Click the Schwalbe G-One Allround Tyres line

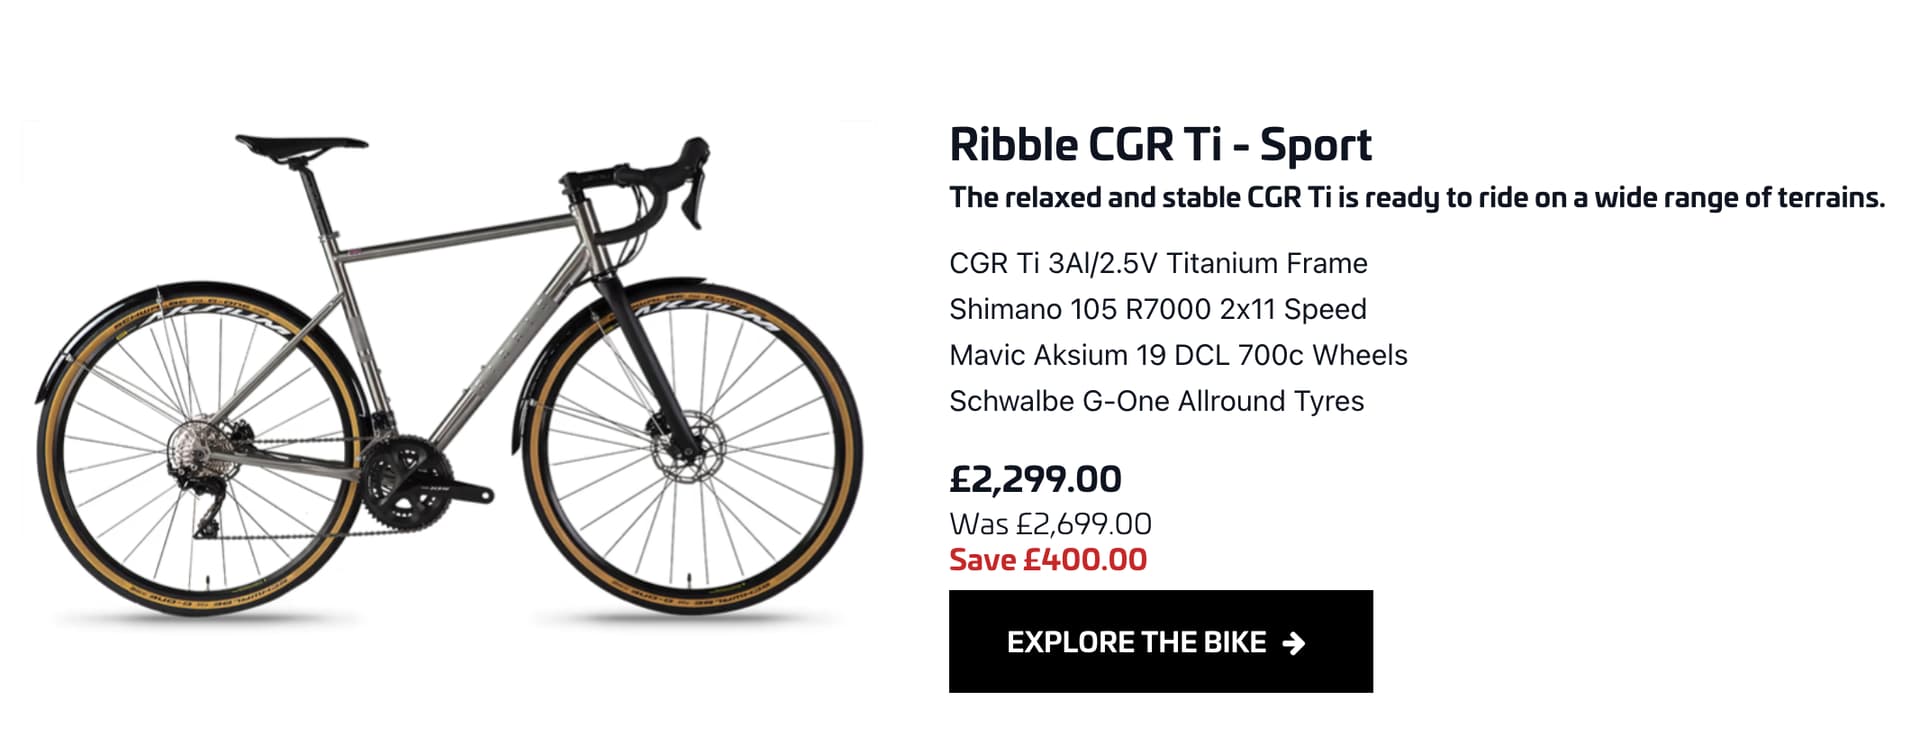[x=1156, y=401]
